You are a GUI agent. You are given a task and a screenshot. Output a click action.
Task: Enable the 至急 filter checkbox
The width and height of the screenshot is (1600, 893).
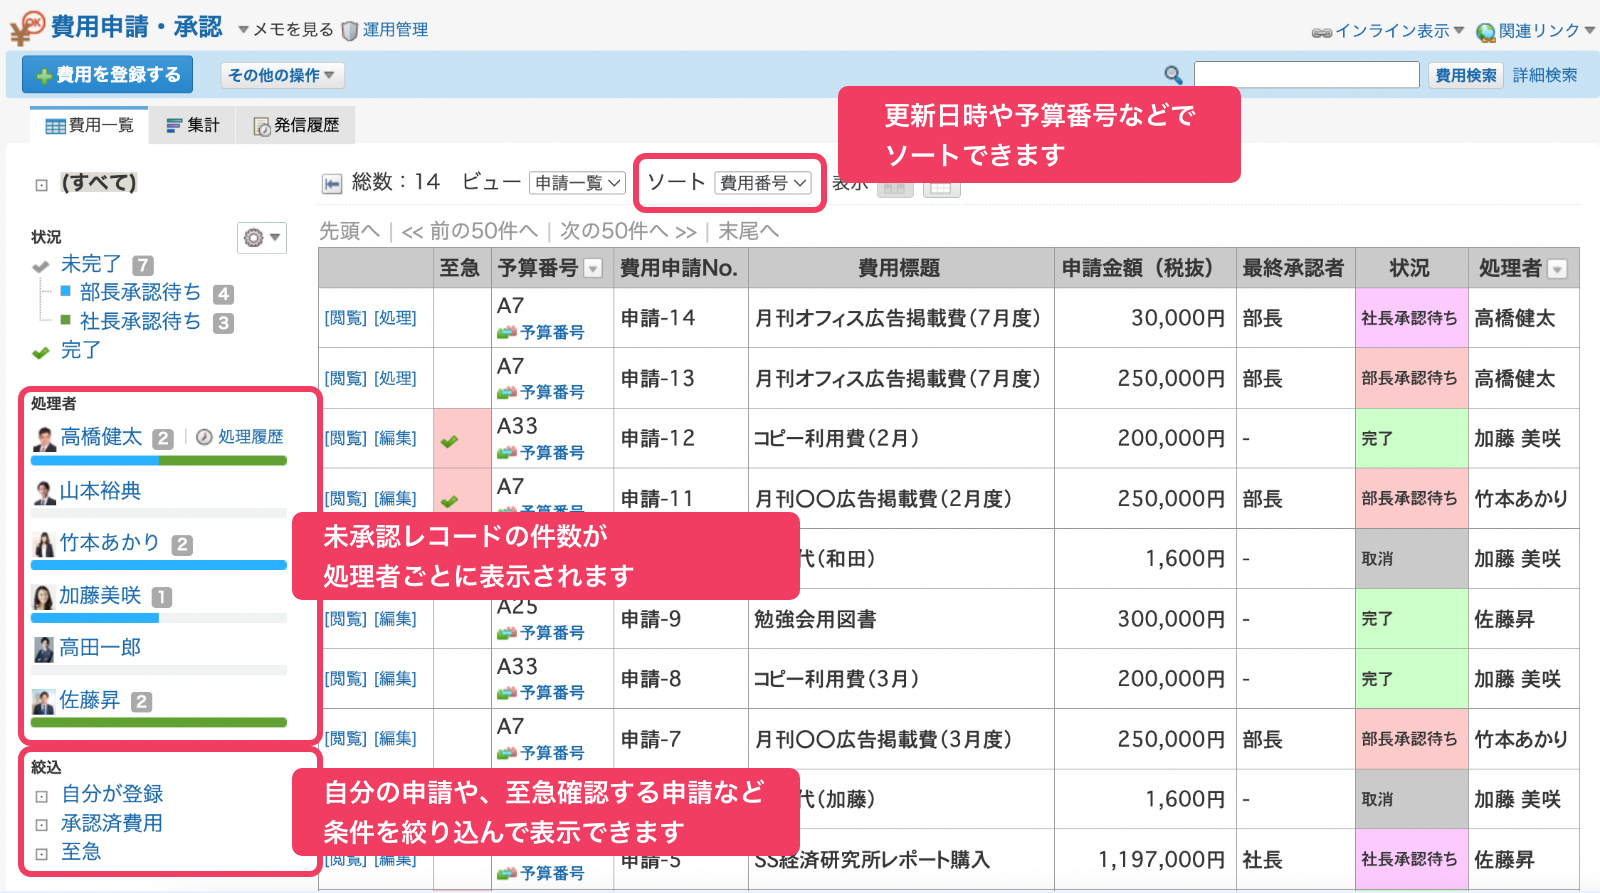tap(42, 854)
